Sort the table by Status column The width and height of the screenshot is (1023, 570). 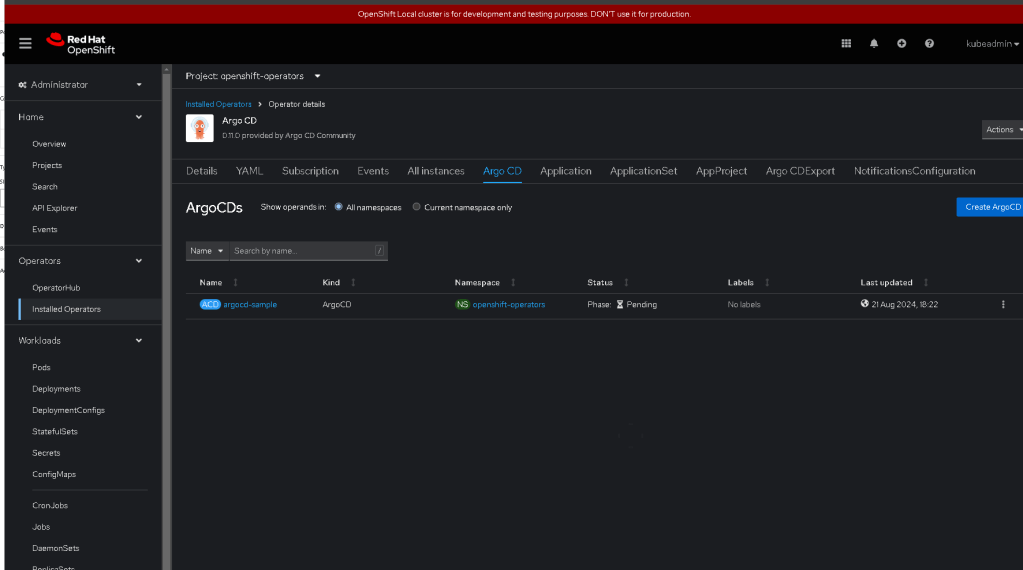click(626, 282)
